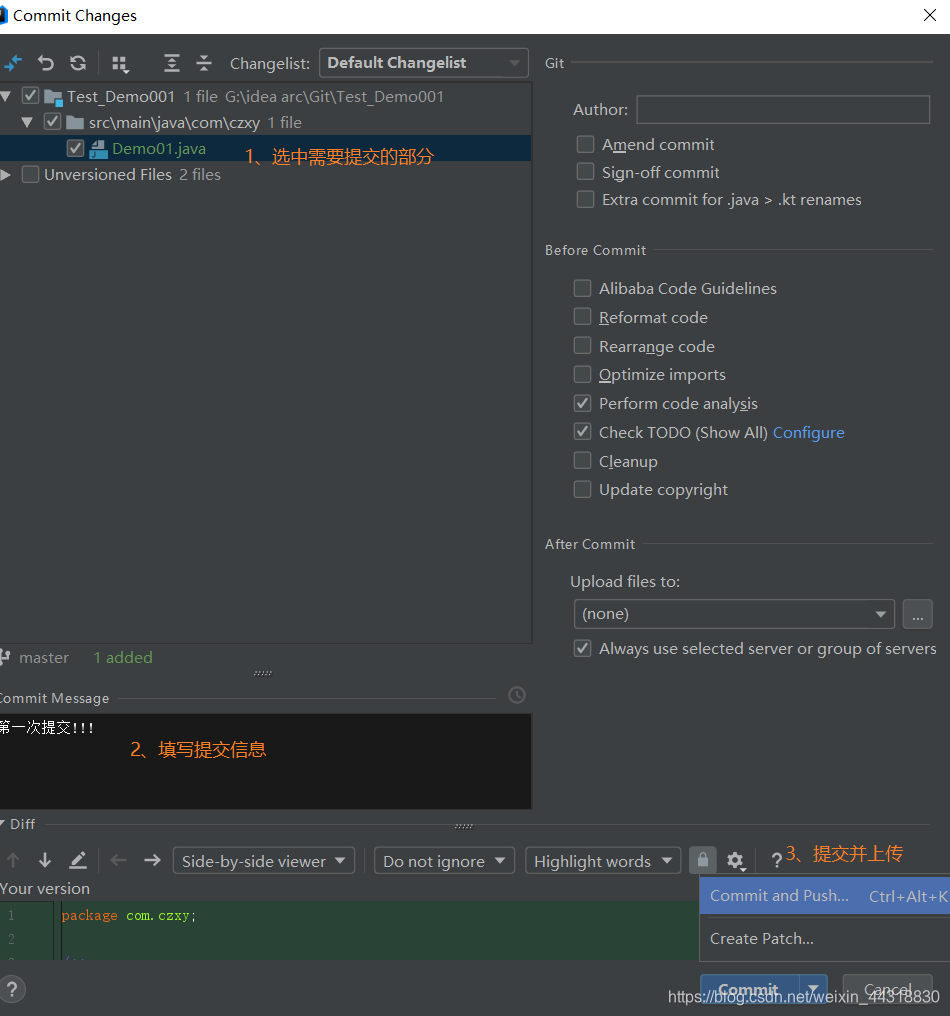The height and width of the screenshot is (1016, 950).
Task: Open the Side-by-side viewer dropdown
Action: (x=264, y=860)
